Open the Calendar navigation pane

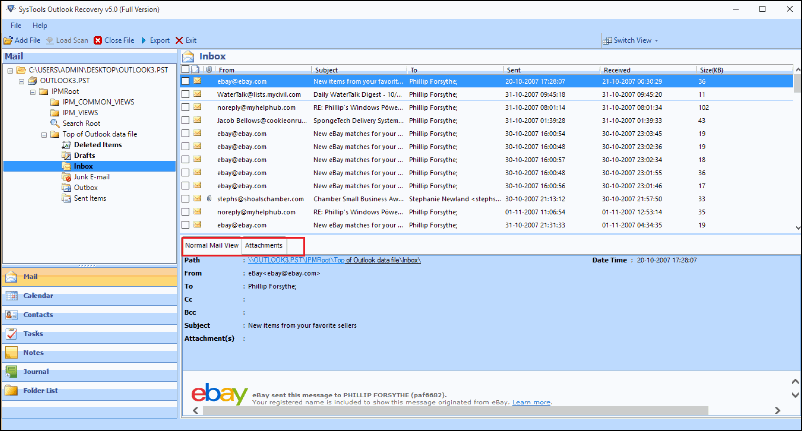tap(90, 296)
